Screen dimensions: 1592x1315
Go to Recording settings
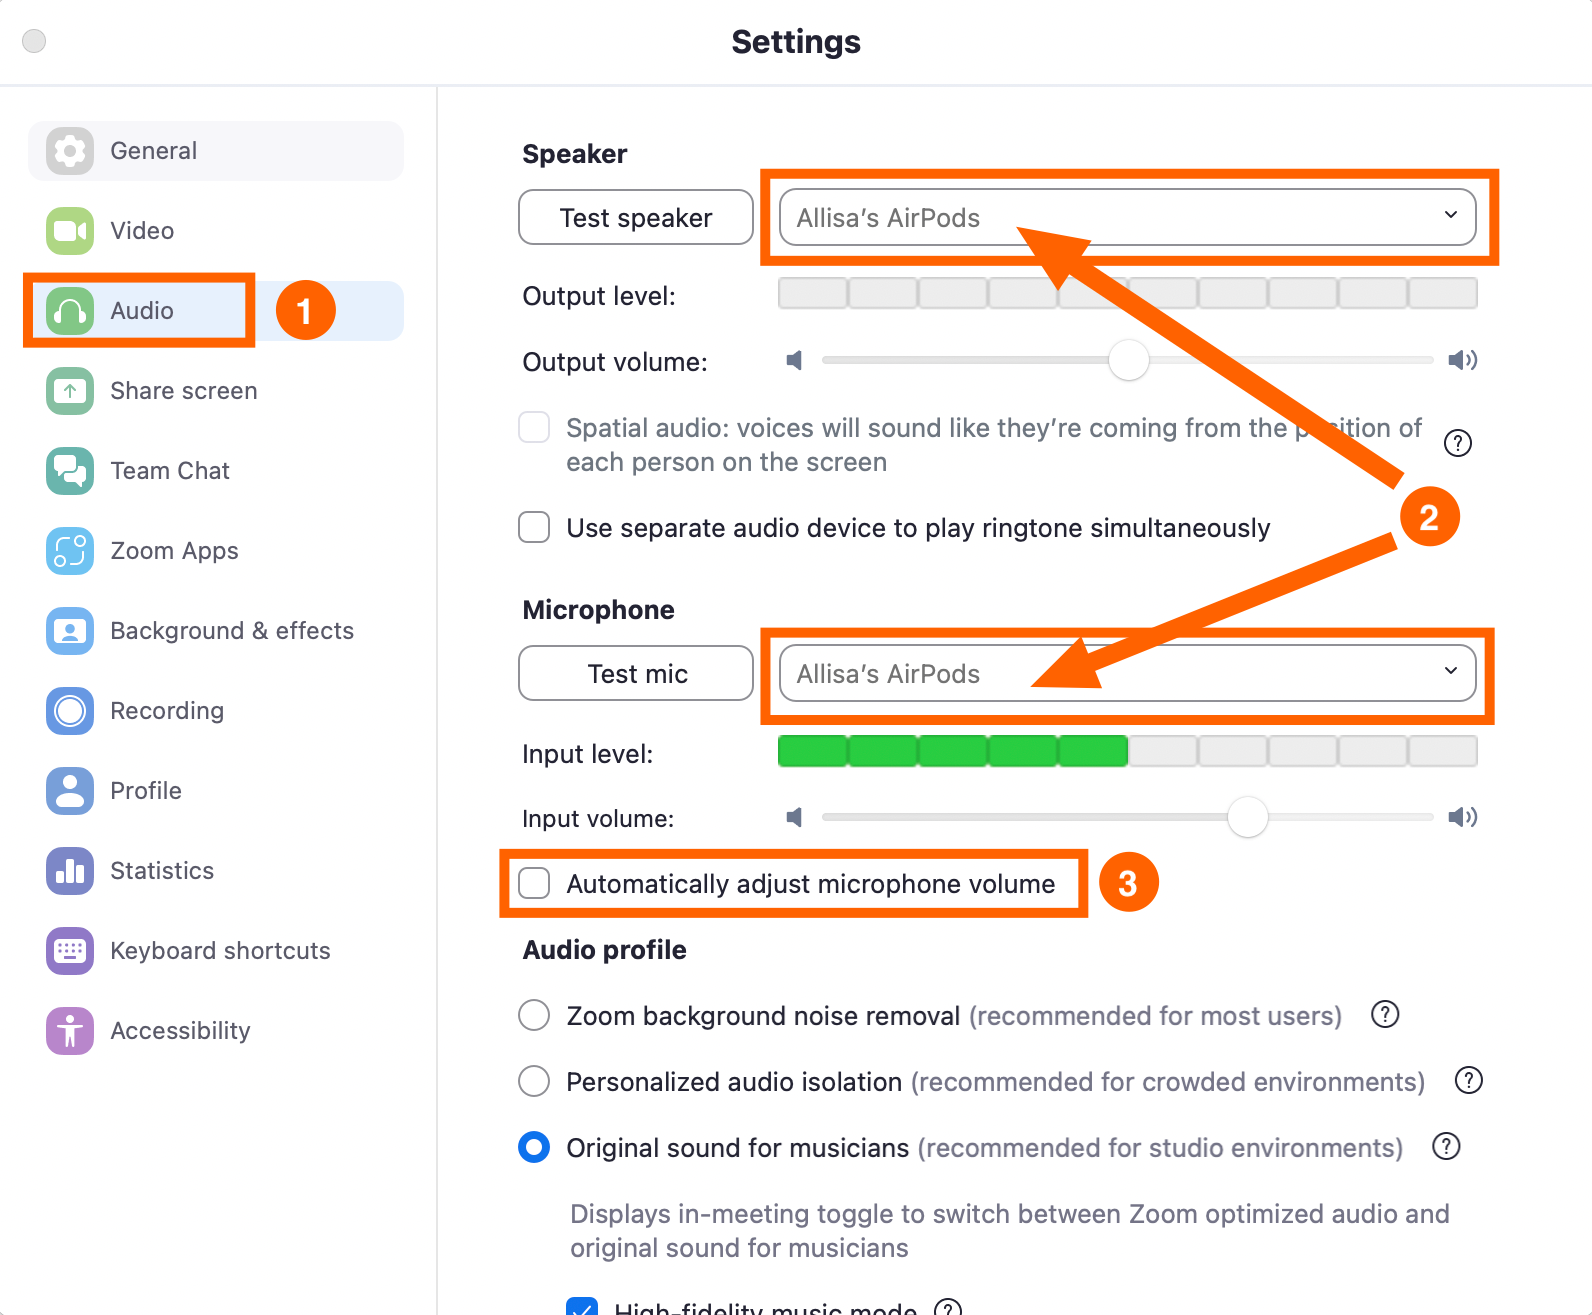point(216,711)
